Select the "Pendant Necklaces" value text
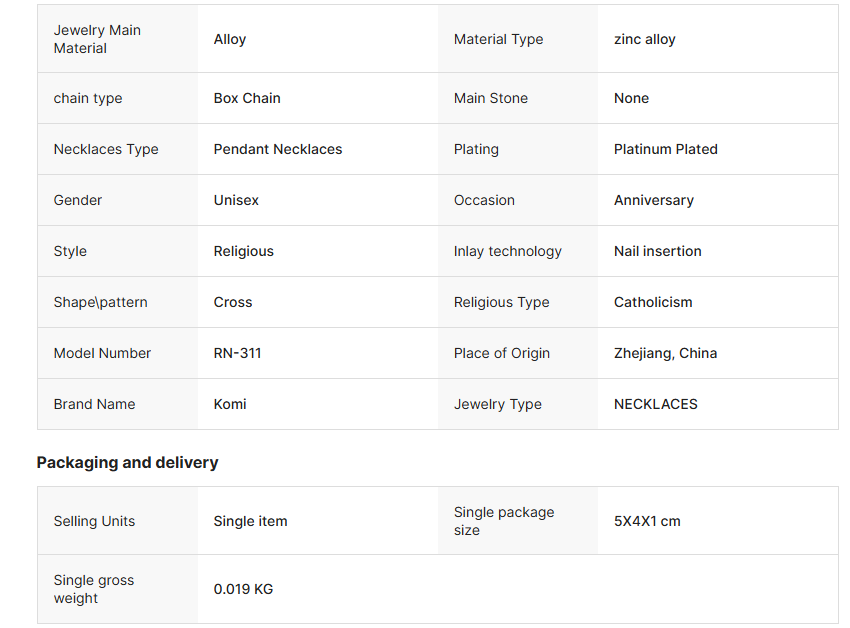 pyautogui.click(x=278, y=149)
